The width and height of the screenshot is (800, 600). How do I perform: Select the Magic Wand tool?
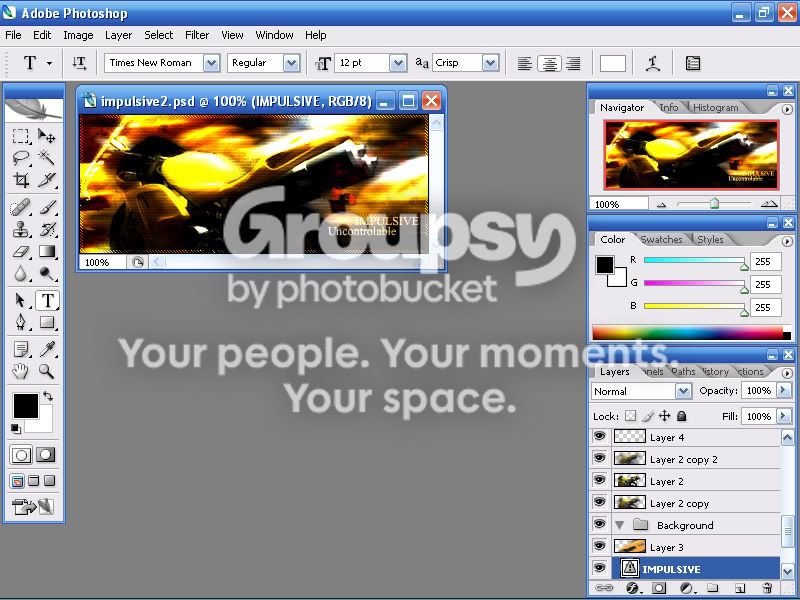point(46,158)
